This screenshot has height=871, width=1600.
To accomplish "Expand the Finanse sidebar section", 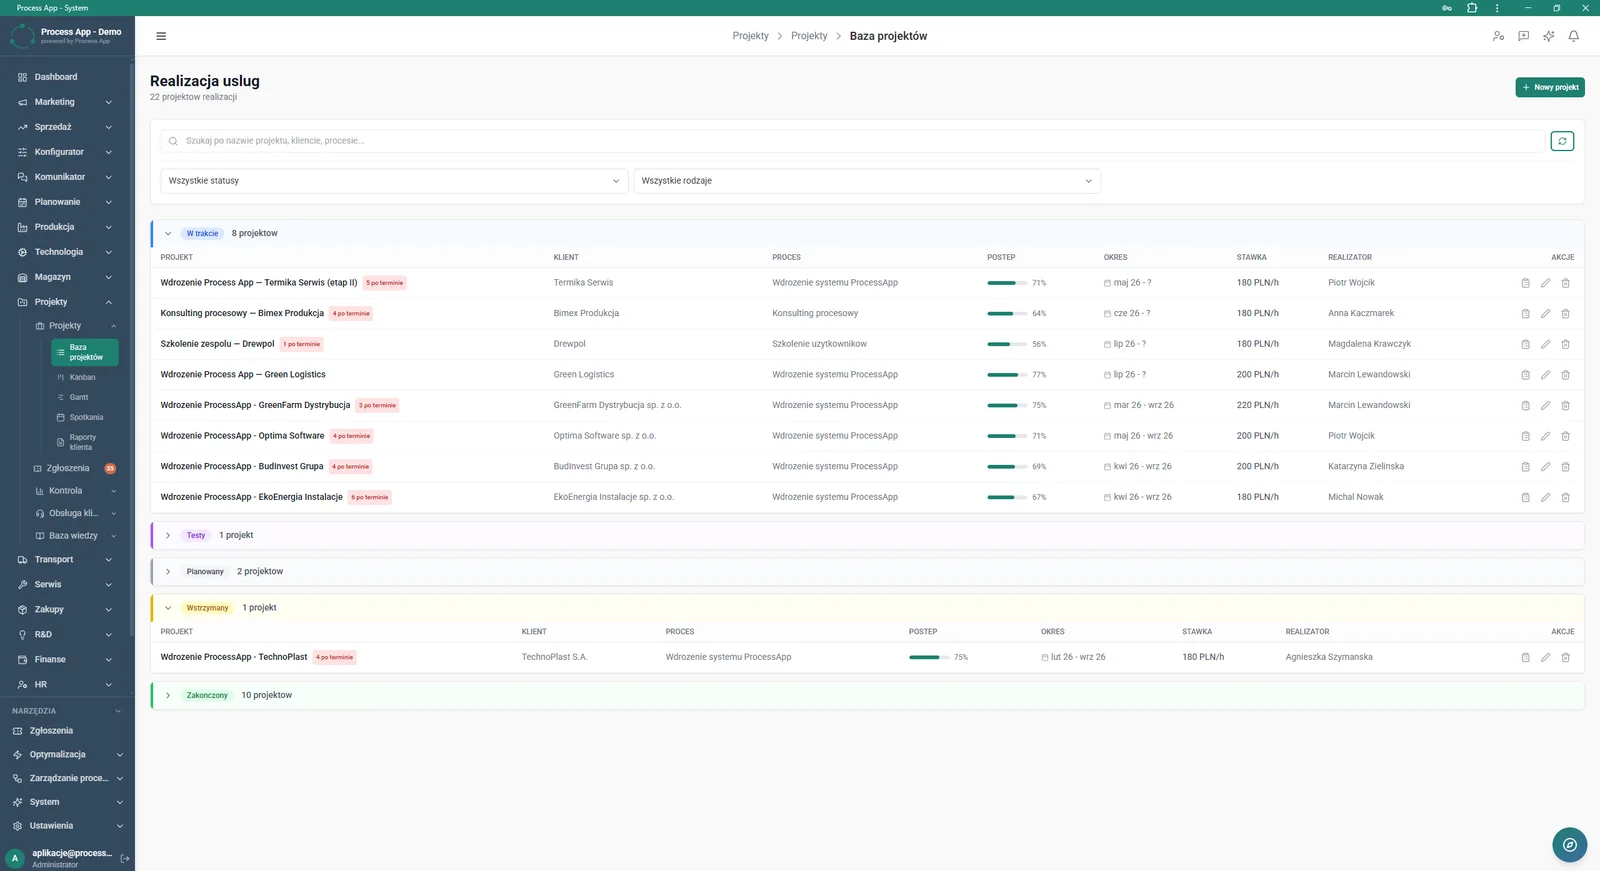I will [x=65, y=660].
